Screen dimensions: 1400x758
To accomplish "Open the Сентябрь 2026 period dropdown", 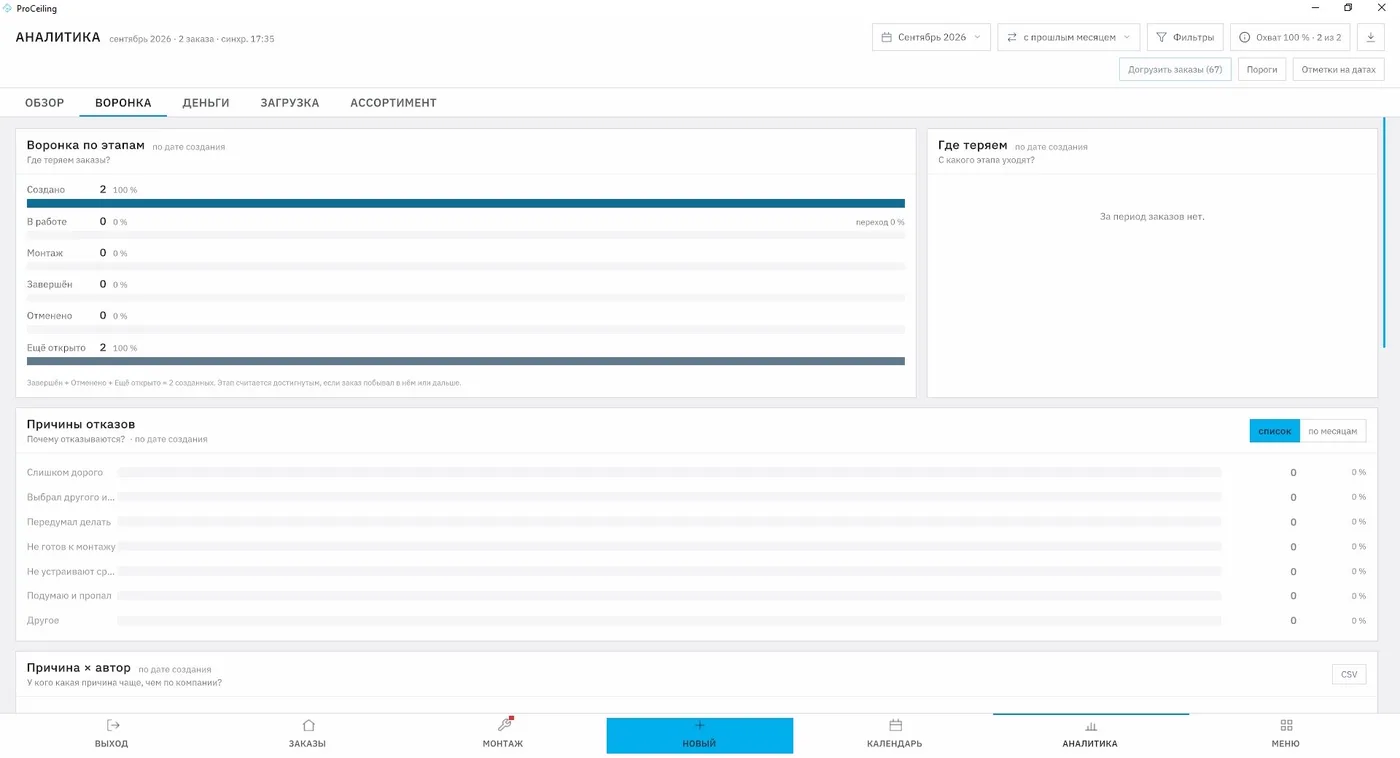I will point(931,37).
